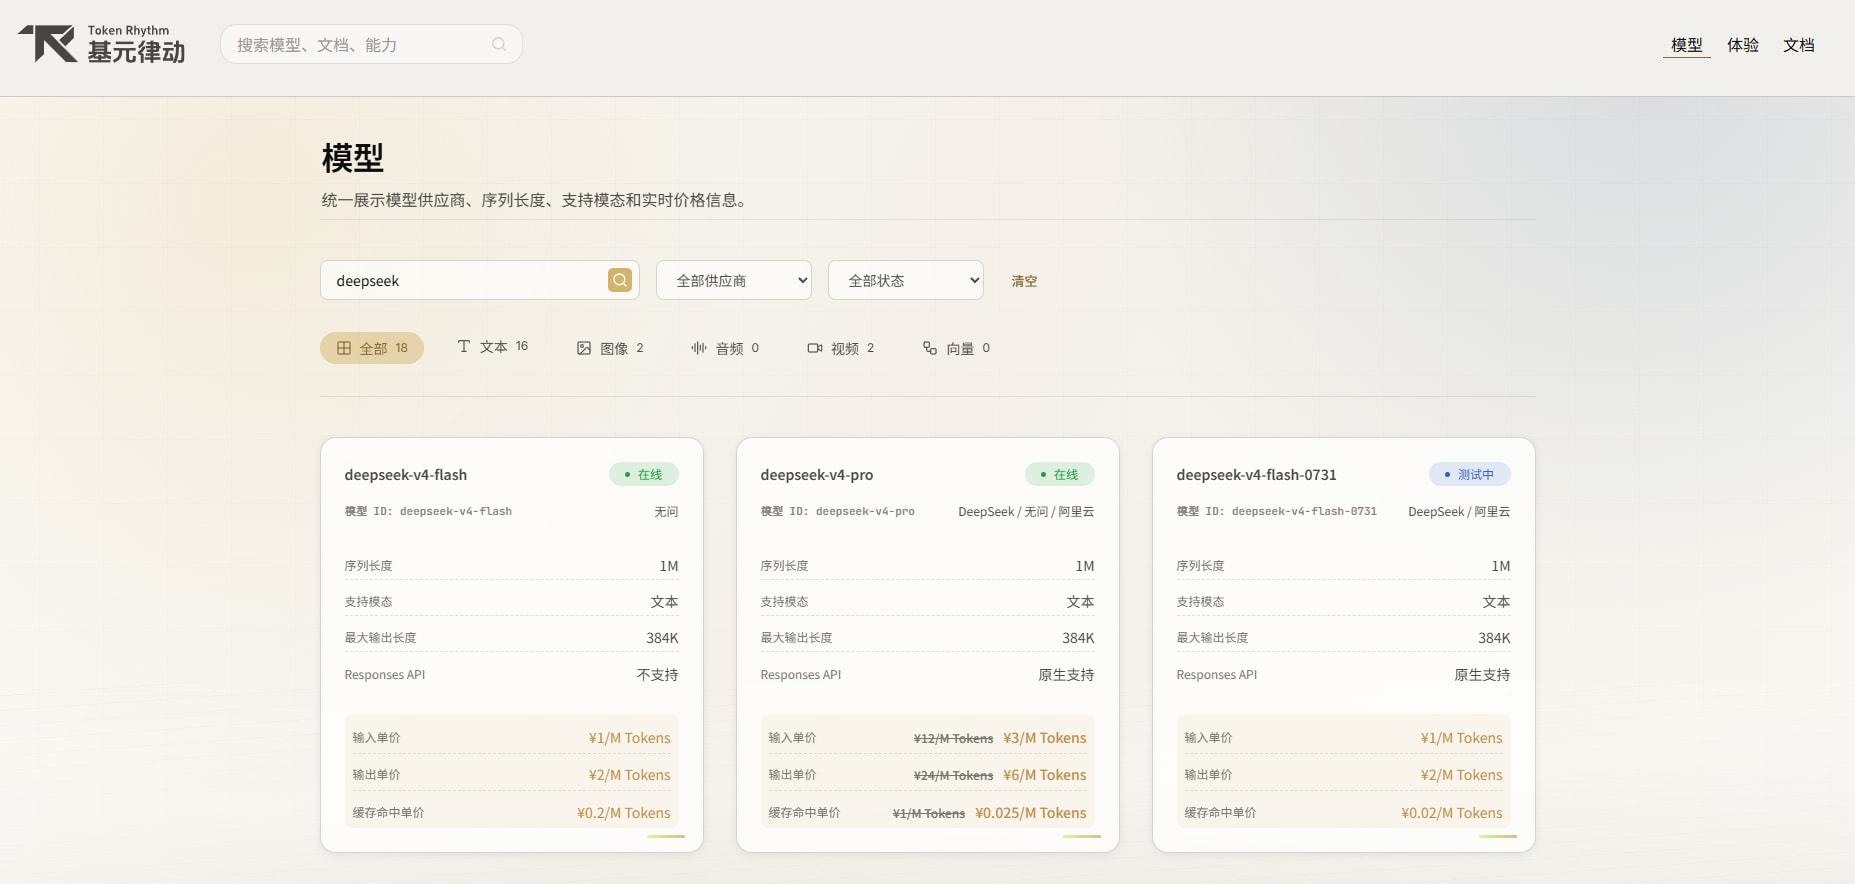Click 原生支持 on the deepseek-v4-flash-0731 card

point(1482,675)
